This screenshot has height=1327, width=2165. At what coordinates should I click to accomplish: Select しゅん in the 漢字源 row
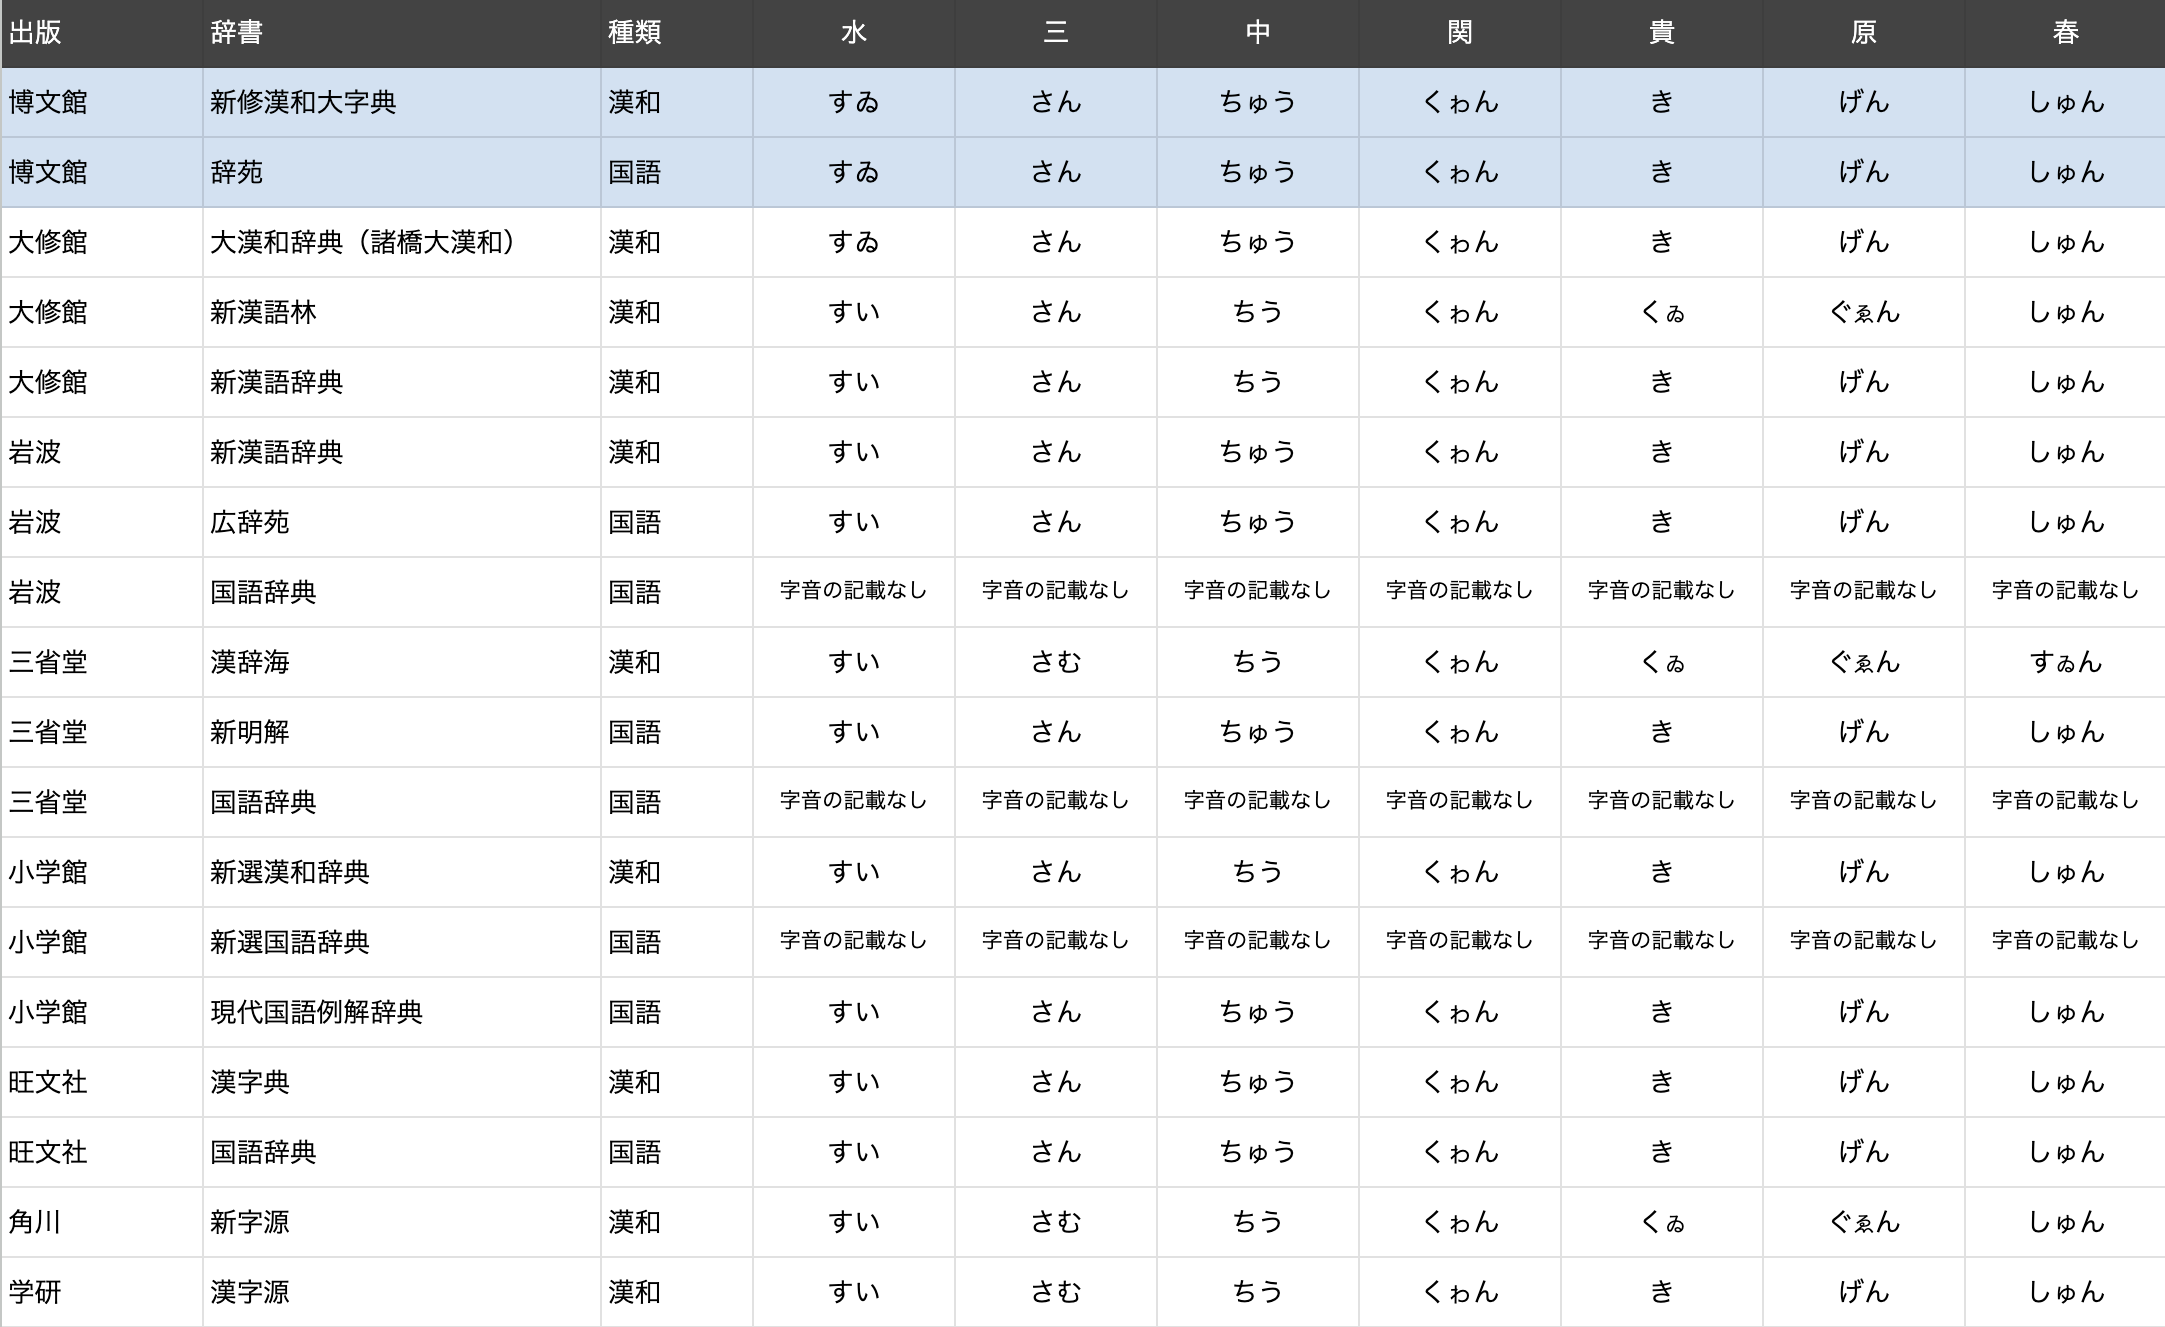click(2065, 1292)
